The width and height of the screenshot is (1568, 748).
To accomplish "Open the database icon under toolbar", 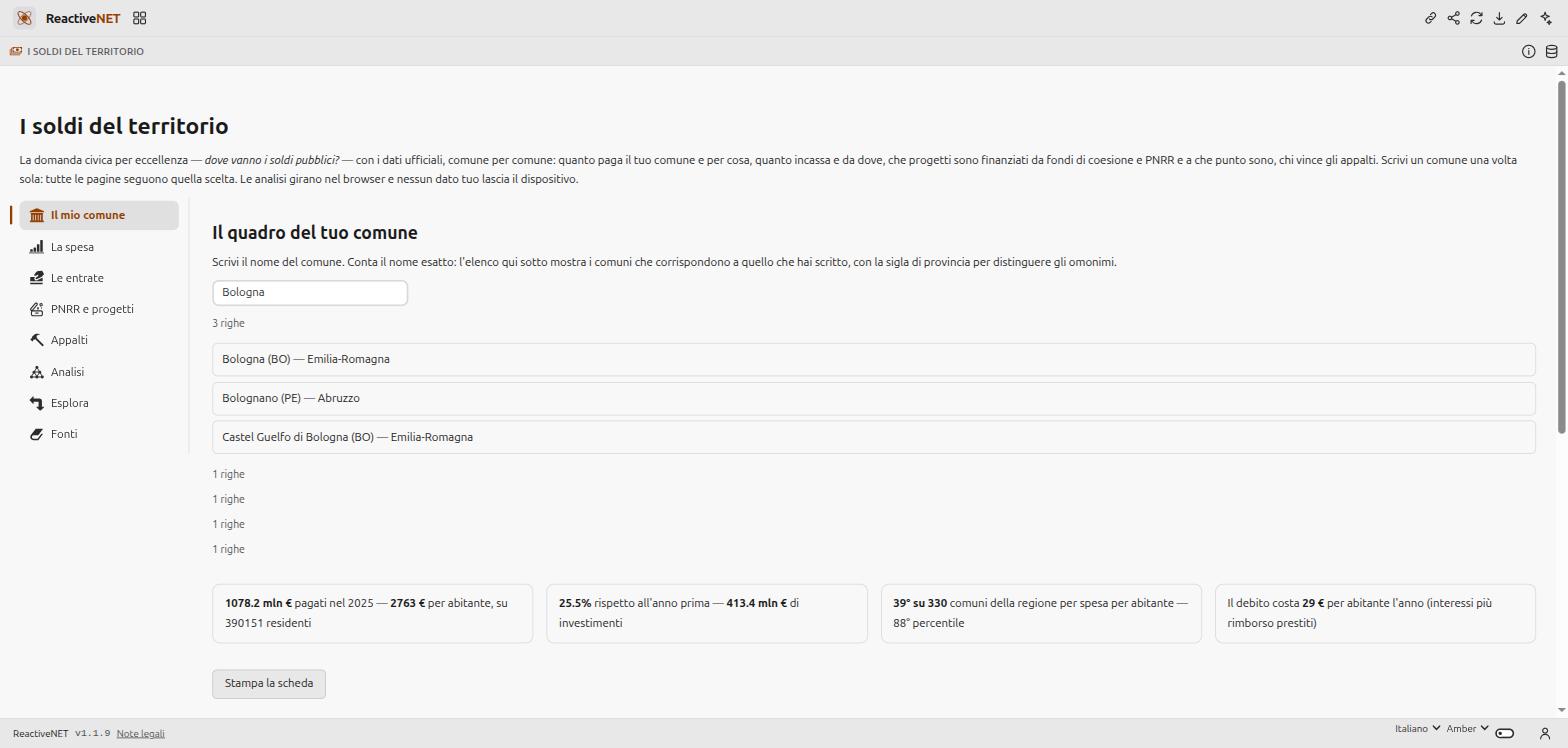I will pyautogui.click(x=1552, y=51).
